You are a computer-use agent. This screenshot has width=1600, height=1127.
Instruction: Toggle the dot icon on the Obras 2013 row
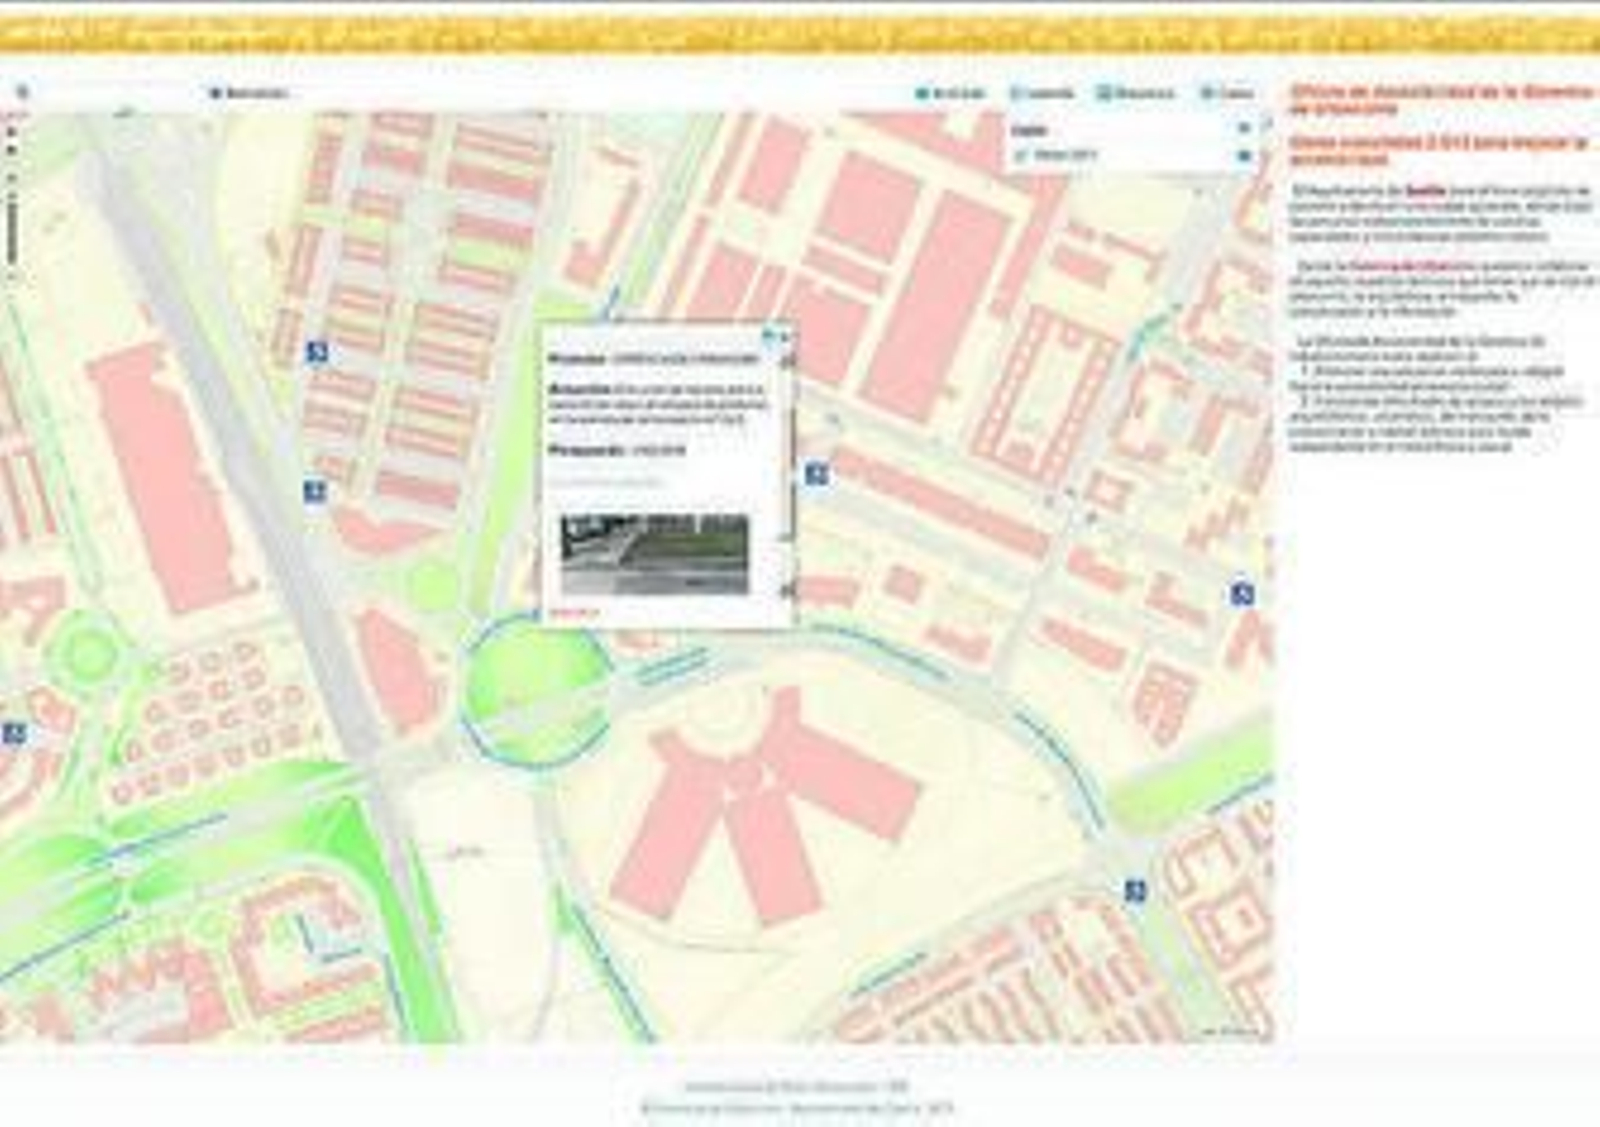(x=1244, y=156)
